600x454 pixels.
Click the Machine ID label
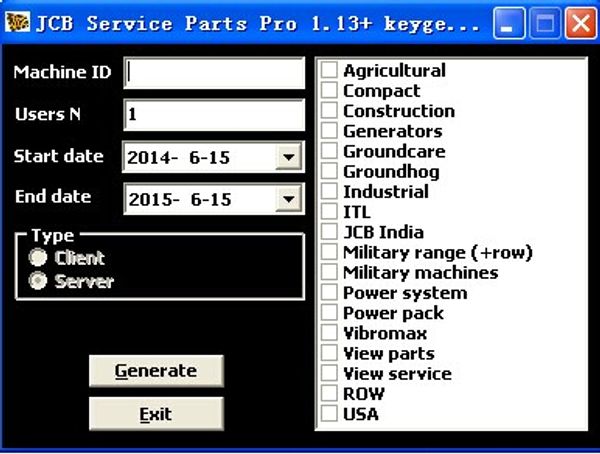click(62, 72)
